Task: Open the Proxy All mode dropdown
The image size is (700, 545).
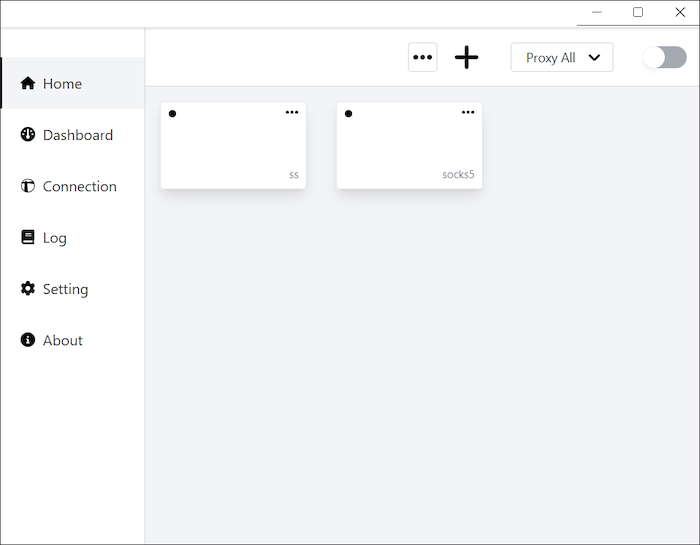Action: pyautogui.click(x=561, y=58)
